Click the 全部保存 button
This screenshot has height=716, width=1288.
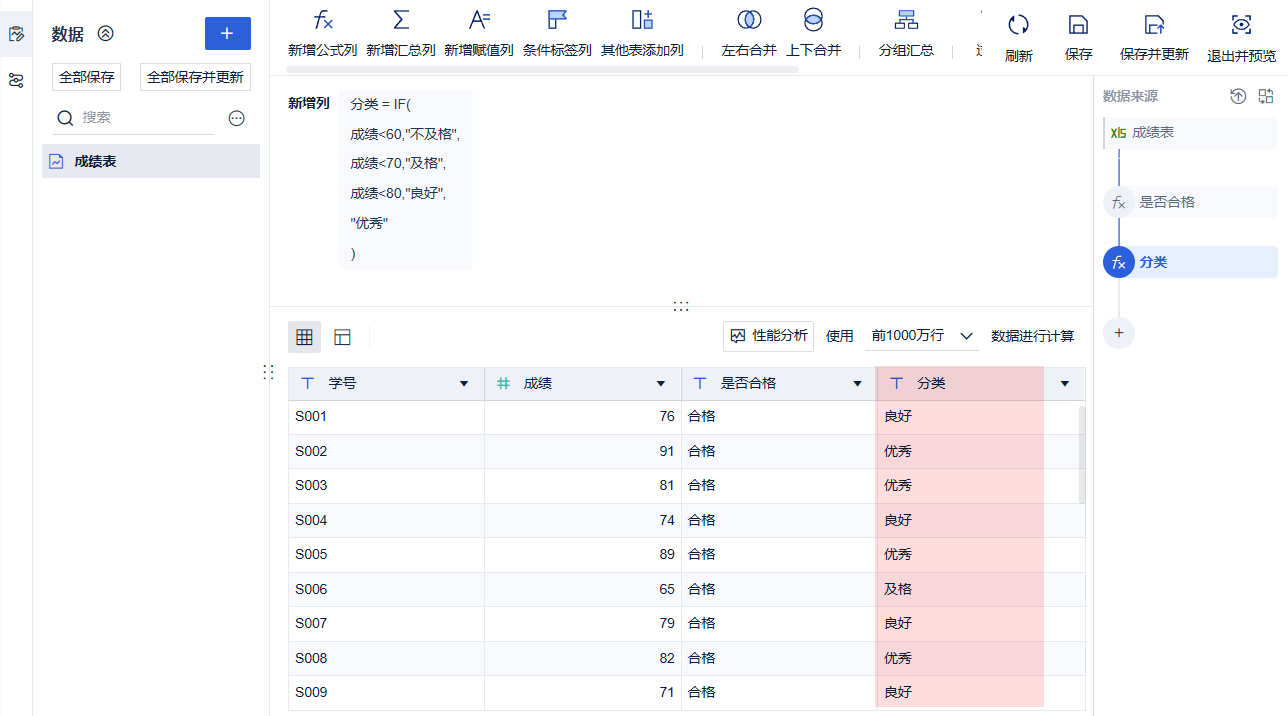[x=85, y=77]
